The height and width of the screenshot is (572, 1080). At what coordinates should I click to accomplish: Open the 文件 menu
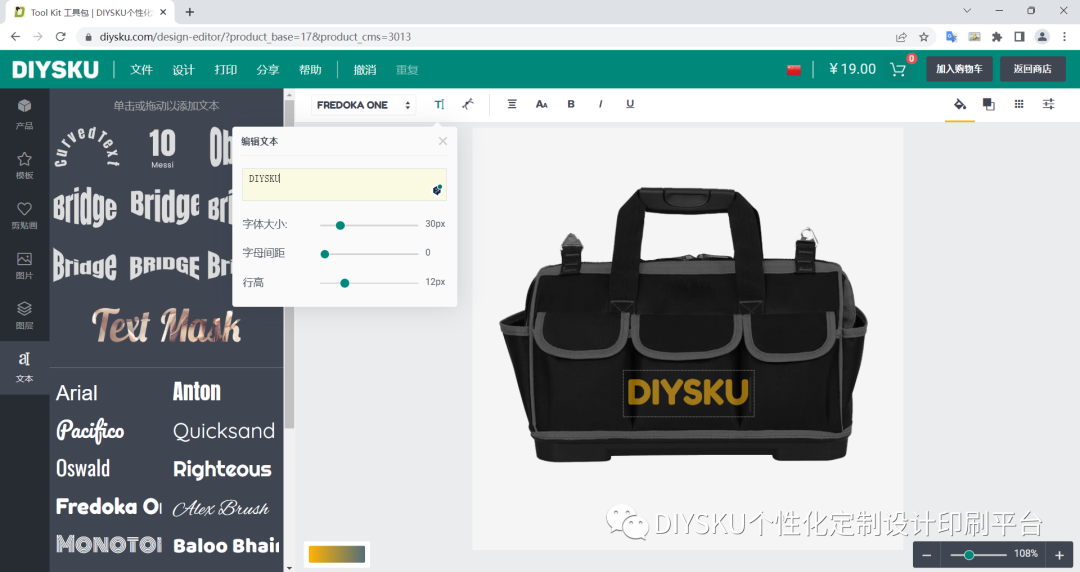pyautogui.click(x=141, y=70)
